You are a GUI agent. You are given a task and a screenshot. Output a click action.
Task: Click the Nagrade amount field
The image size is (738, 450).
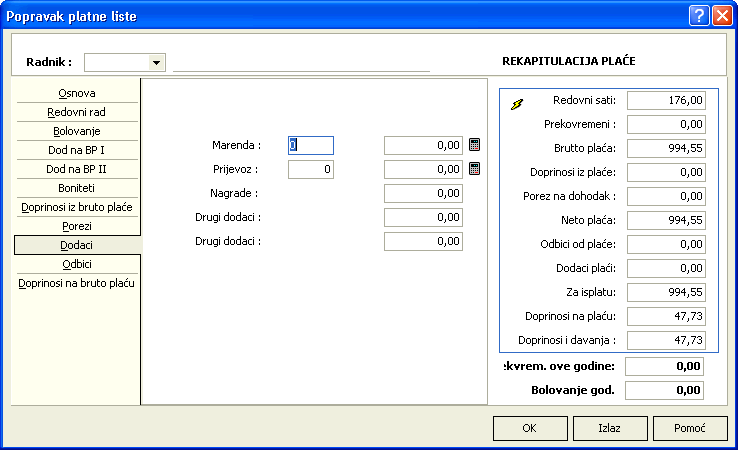click(x=424, y=193)
